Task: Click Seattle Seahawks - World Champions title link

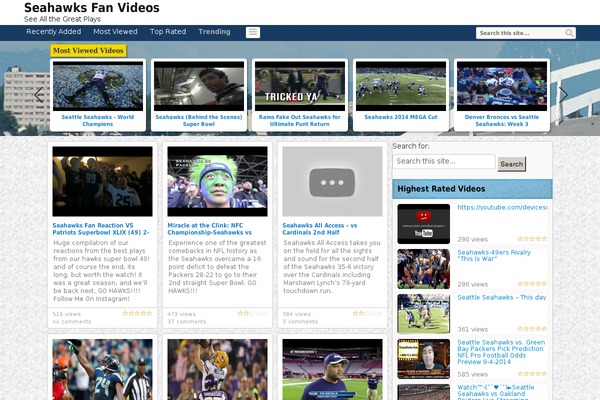Action: 98,121
